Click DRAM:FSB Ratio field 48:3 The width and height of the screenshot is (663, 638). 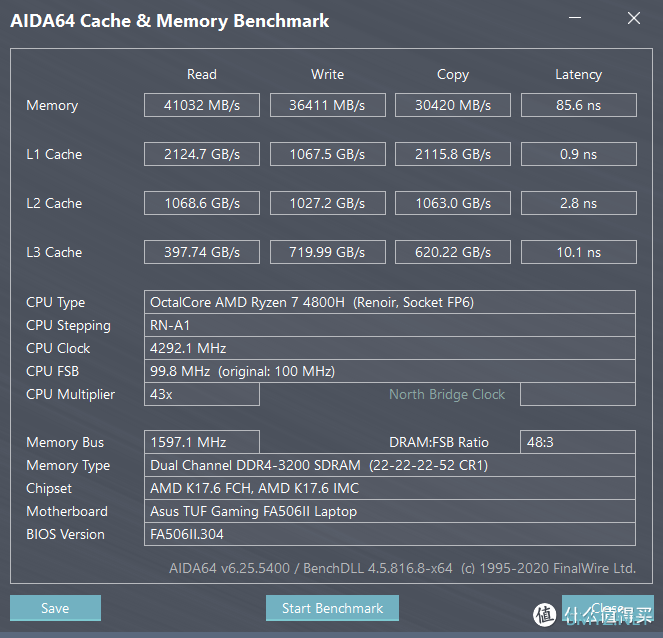tap(578, 442)
